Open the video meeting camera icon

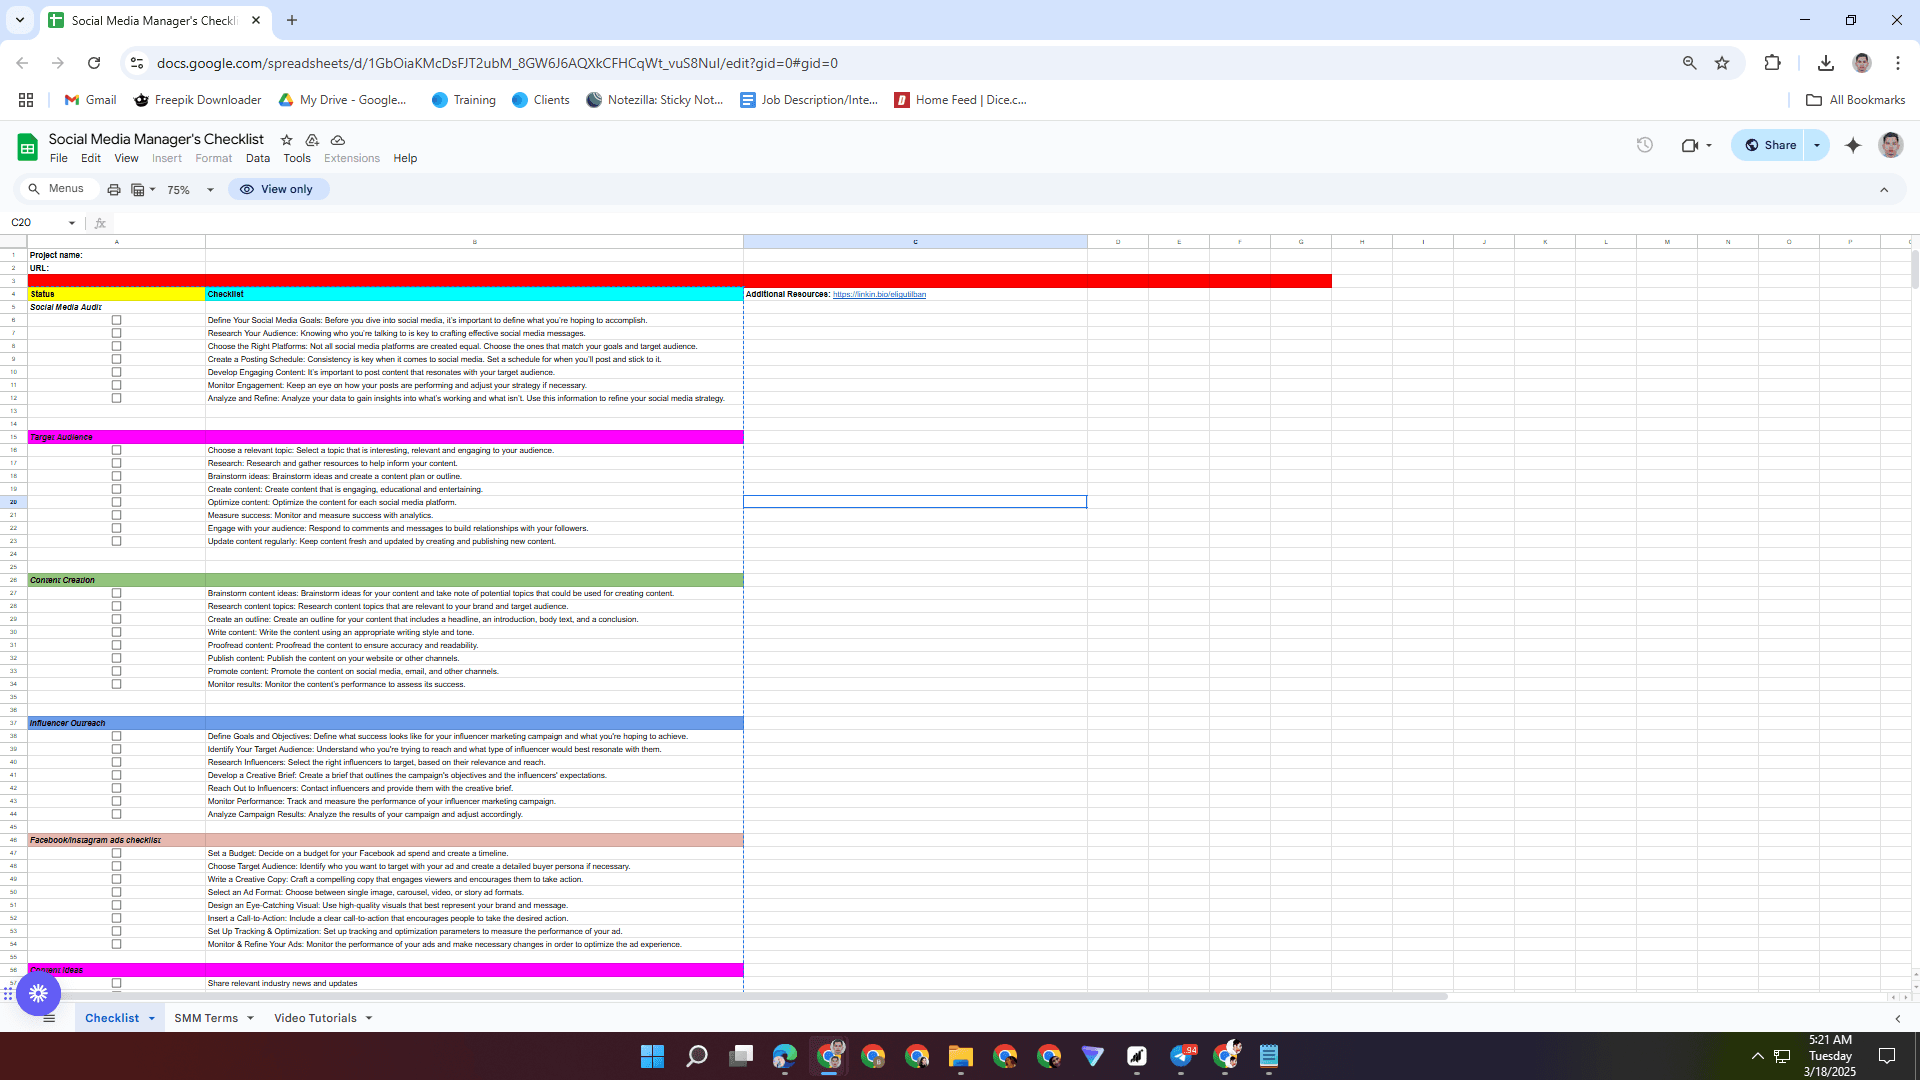click(1690, 145)
